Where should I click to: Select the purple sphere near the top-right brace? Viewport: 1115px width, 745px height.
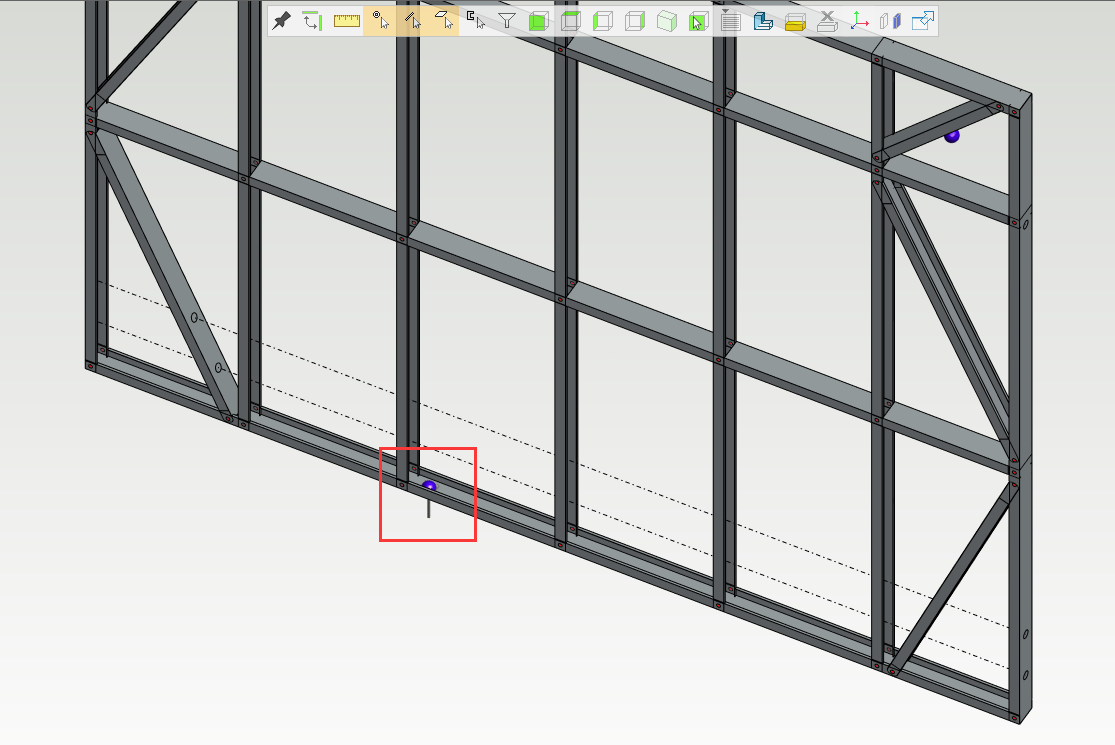pyautogui.click(x=952, y=136)
